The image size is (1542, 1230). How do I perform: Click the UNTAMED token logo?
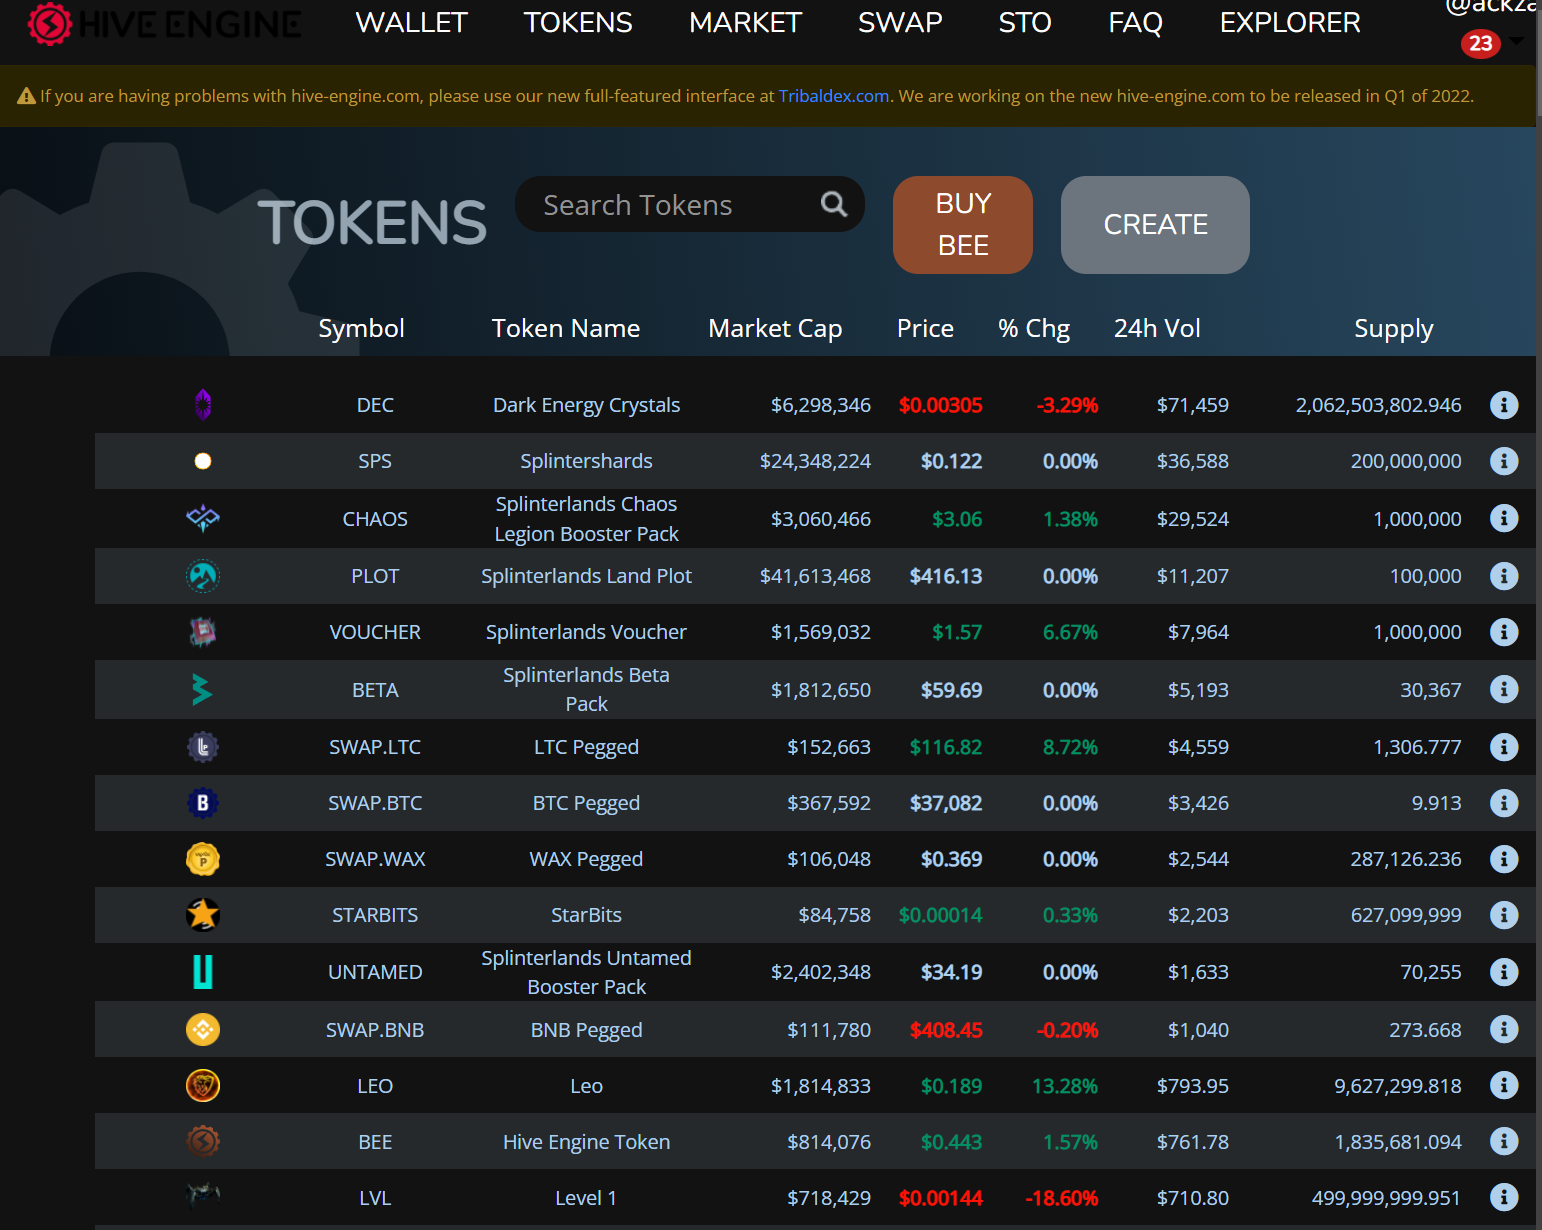click(203, 972)
